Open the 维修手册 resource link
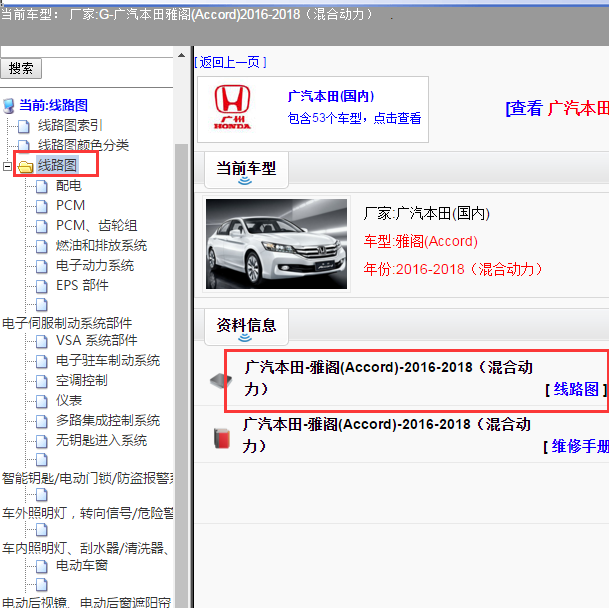This screenshot has width=609, height=608. (580, 446)
